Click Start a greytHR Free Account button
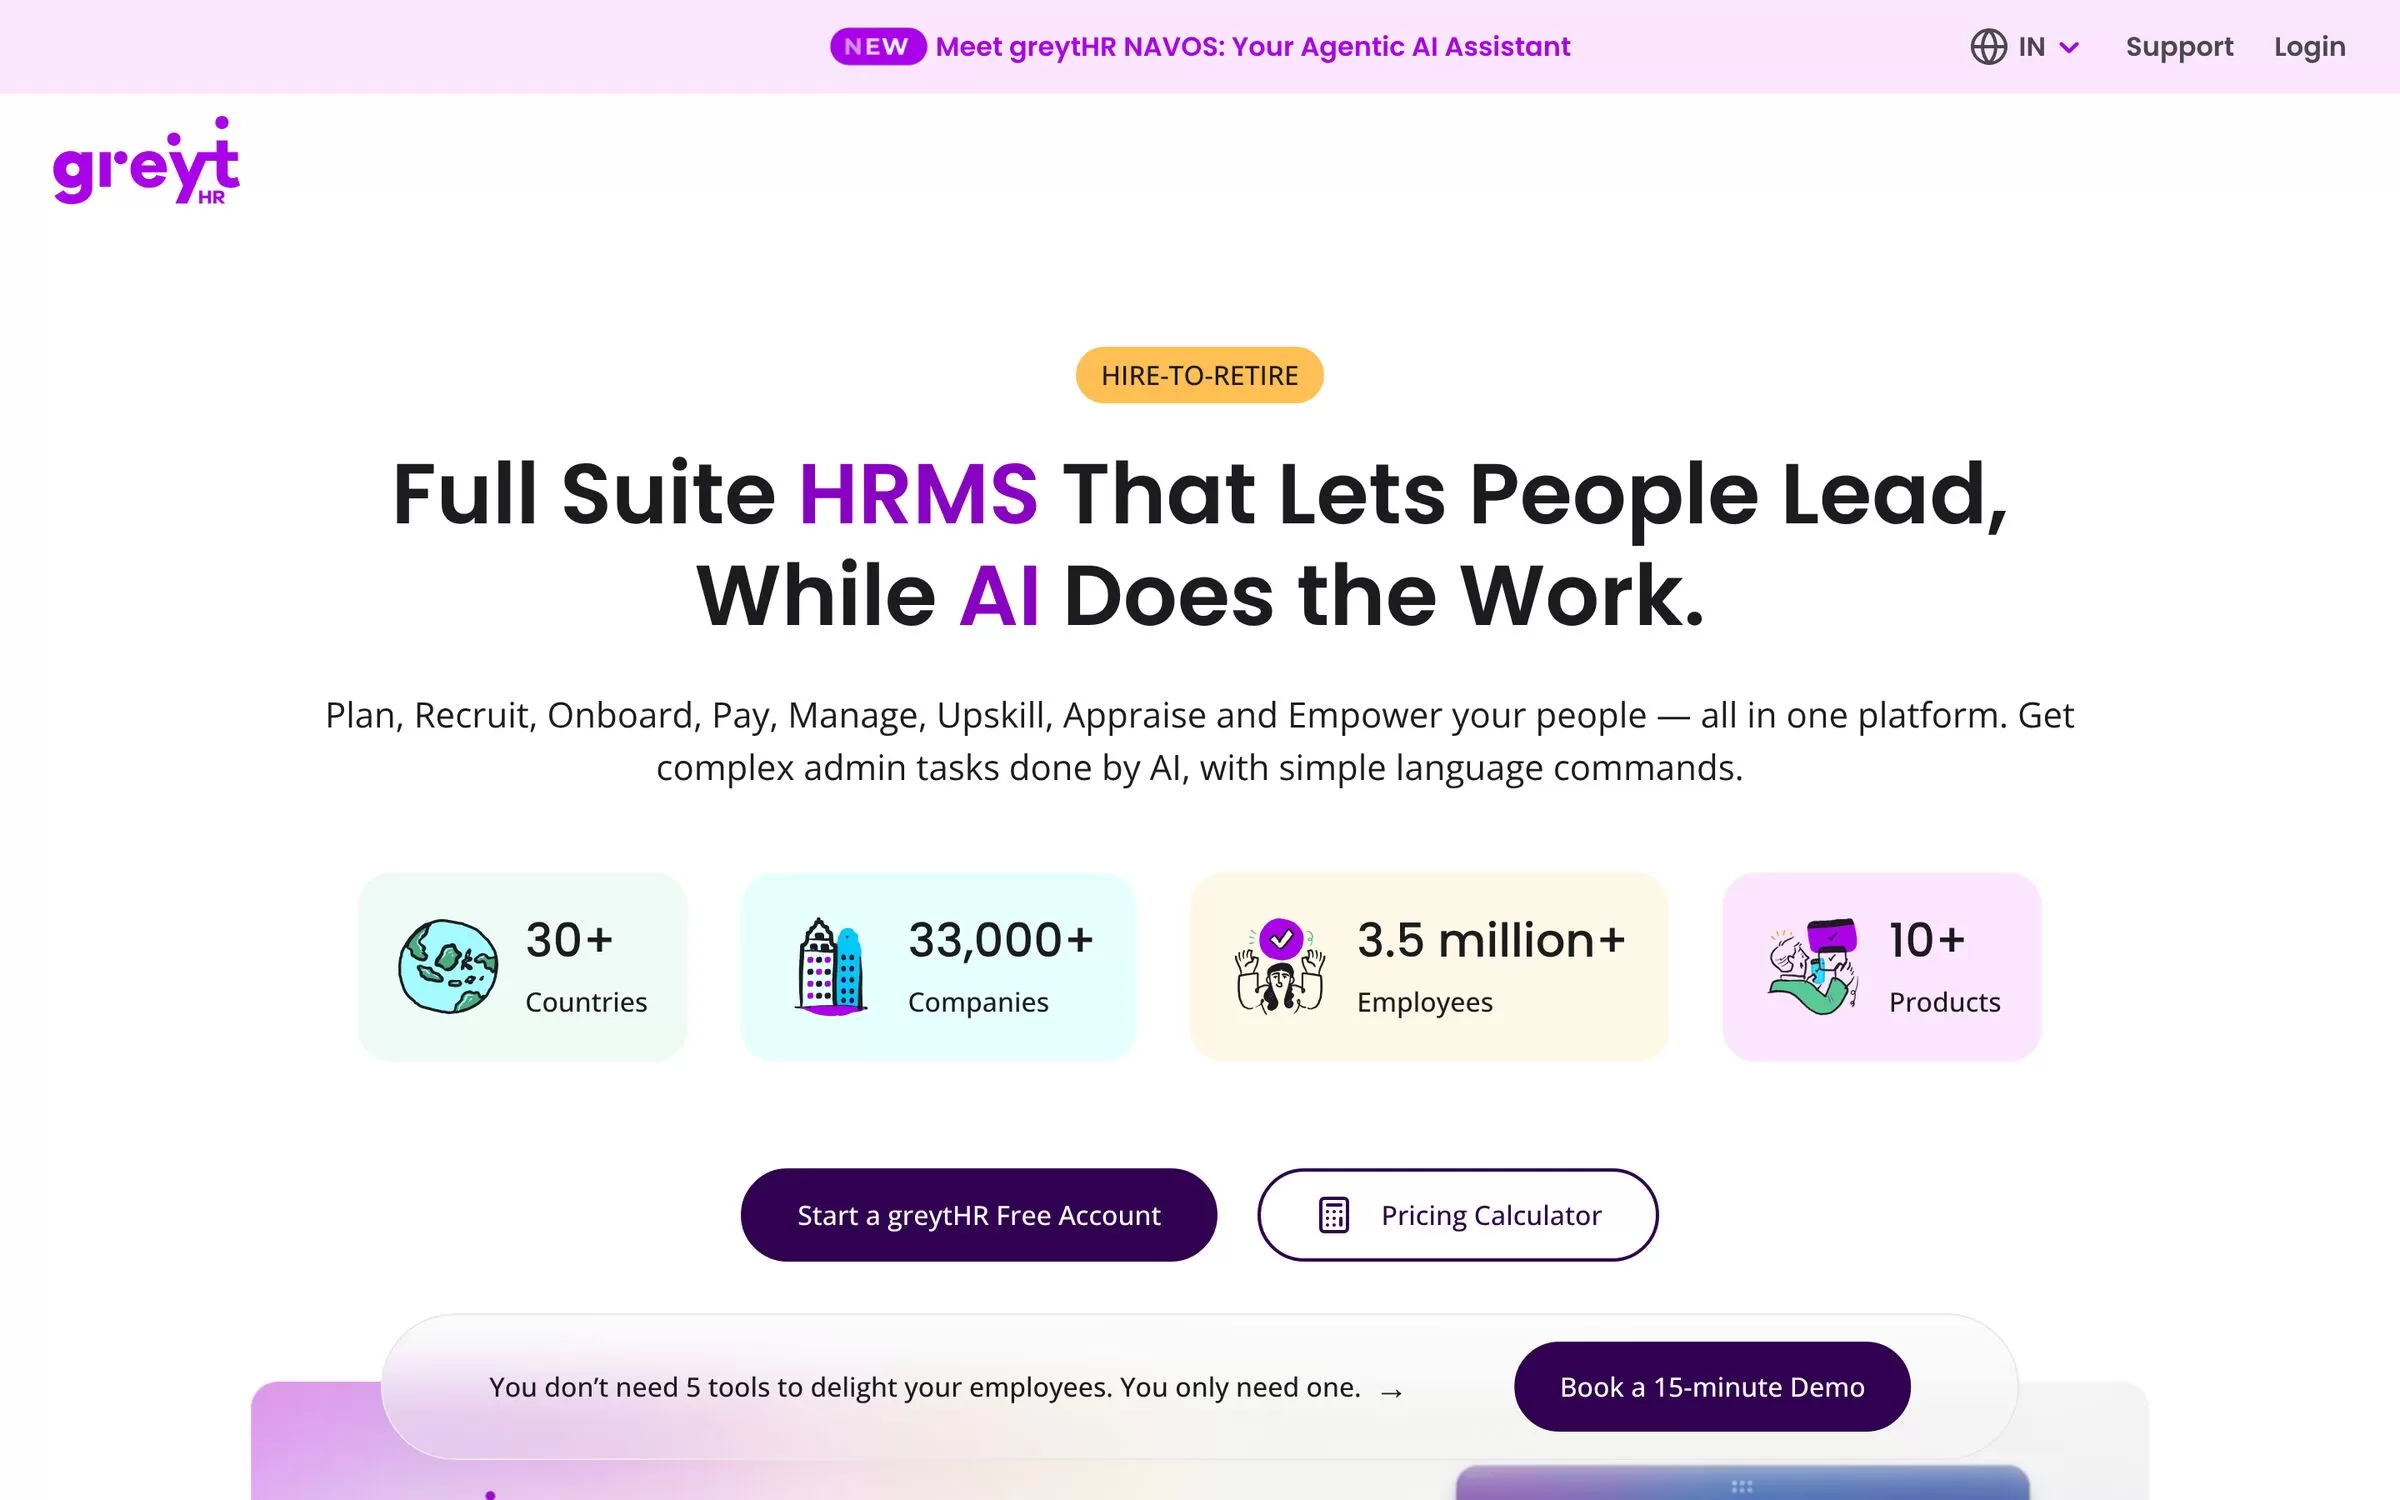This screenshot has width=2400, height=1500. pos(978,1215)
